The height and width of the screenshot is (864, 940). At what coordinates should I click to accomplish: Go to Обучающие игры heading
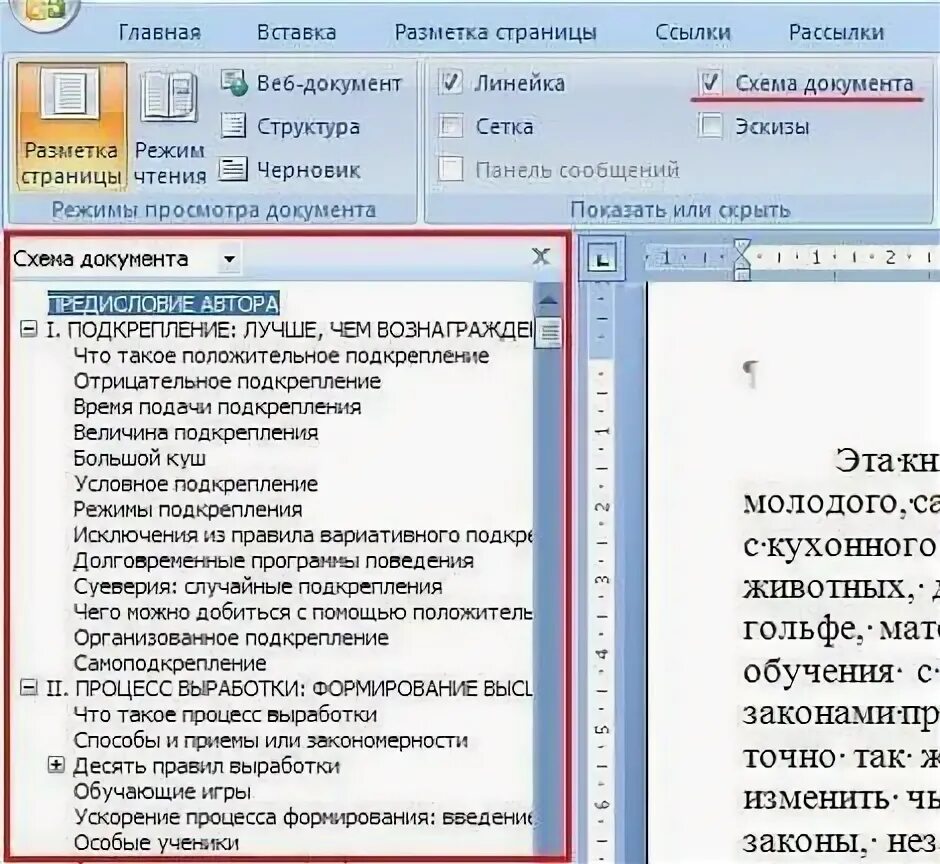(162, 792)
